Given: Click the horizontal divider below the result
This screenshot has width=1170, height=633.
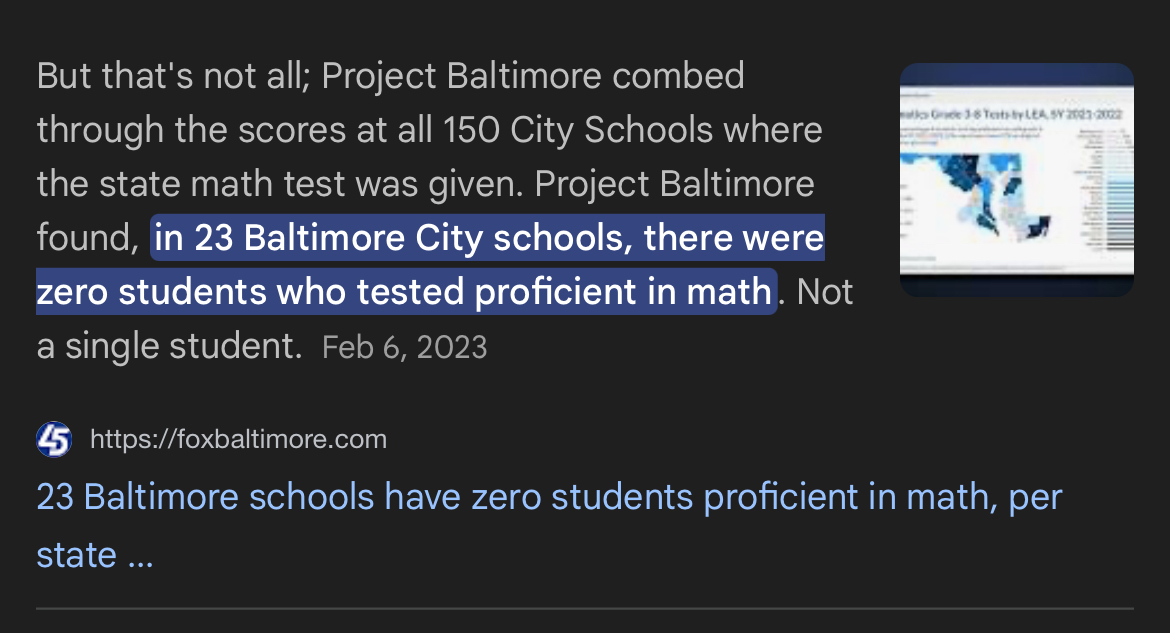Looking at the screenshot, I should click(585, 608).
